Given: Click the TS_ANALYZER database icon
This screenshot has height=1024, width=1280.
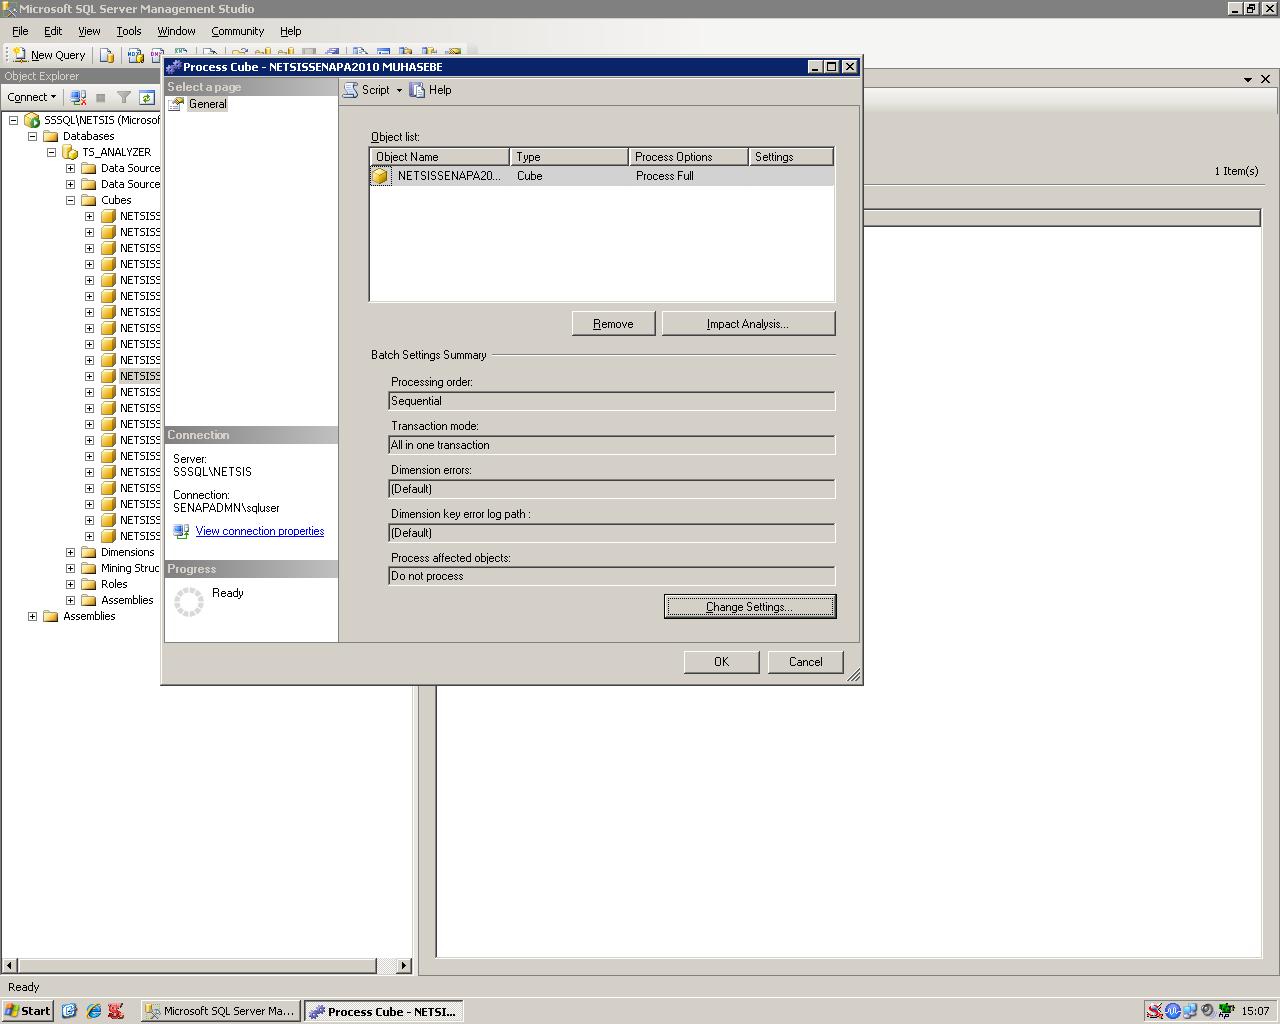Looking at the screenshot, I should click(70, 152).
